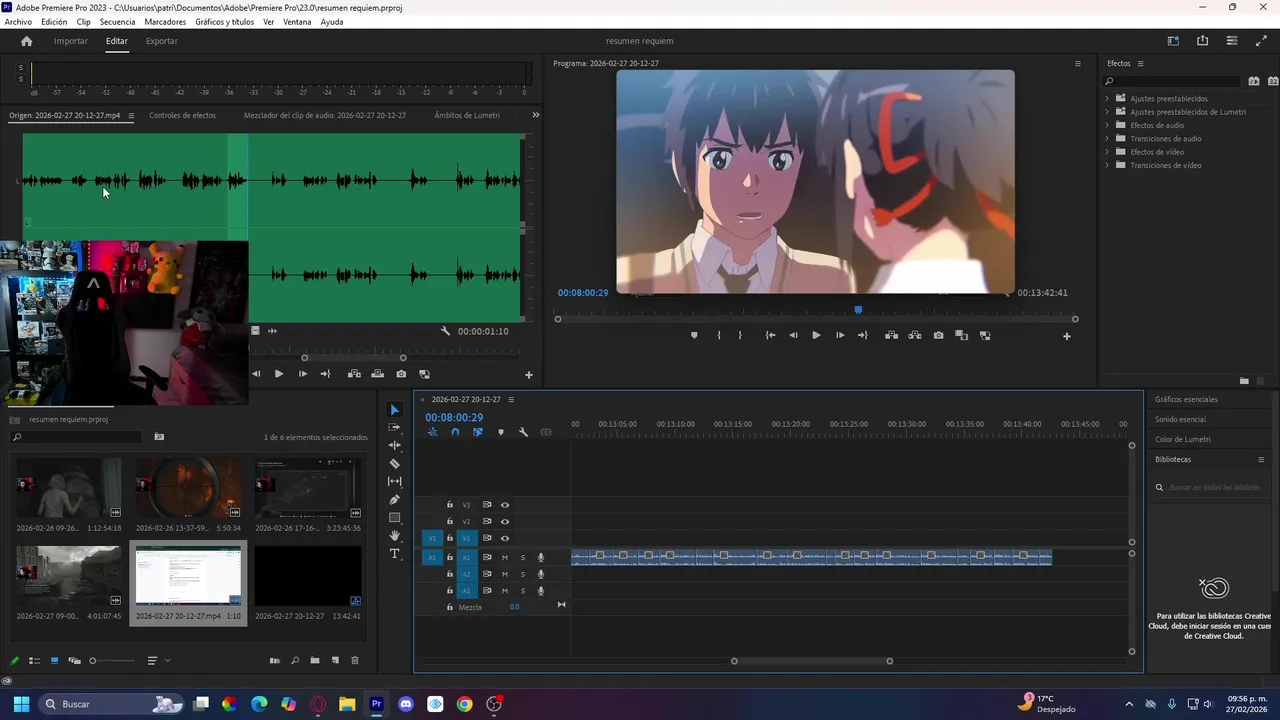The width and height of the screenshot is (1280, 720).
Task: Open Gráficos esenciales panel
Action: (x=1186, y=399)
